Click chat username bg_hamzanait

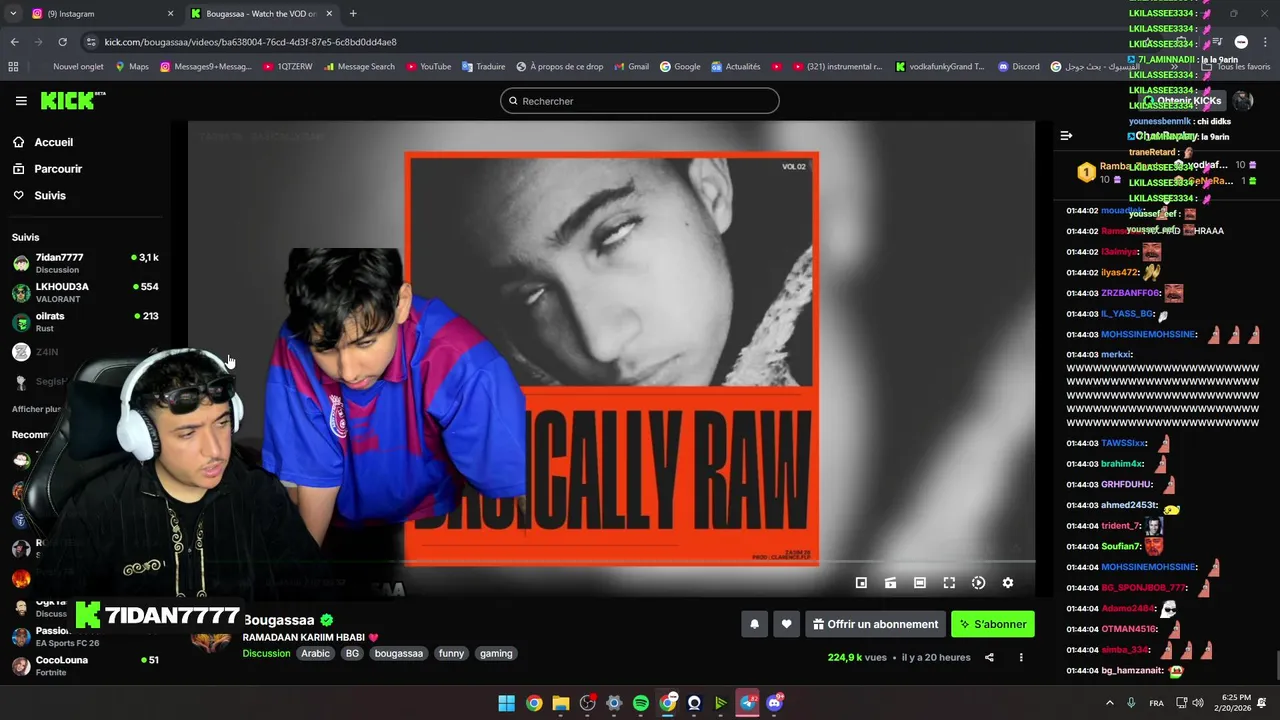click(x=1132, y=670)
